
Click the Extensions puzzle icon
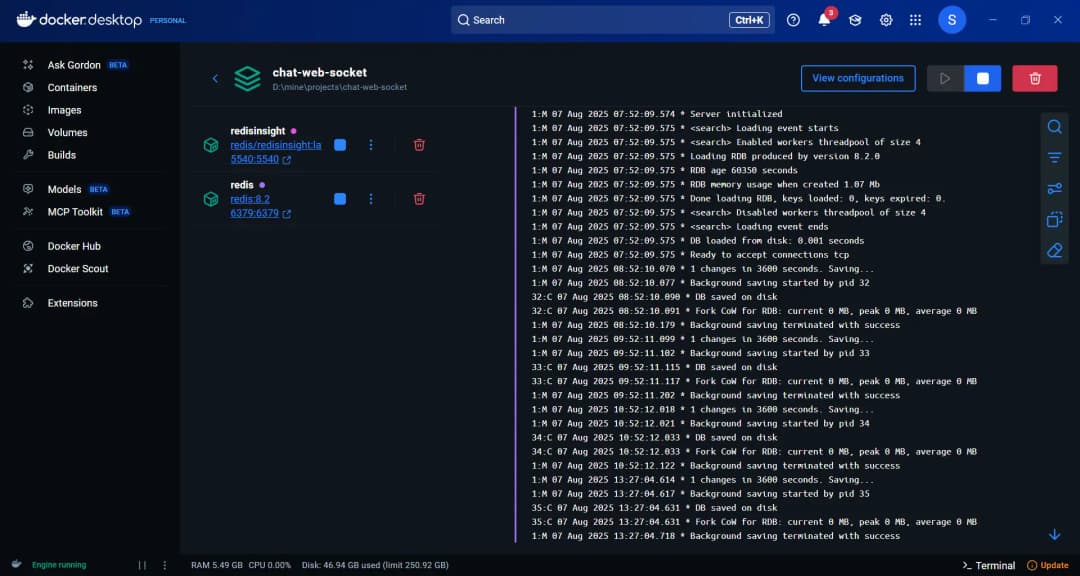[x=28, y=303]
